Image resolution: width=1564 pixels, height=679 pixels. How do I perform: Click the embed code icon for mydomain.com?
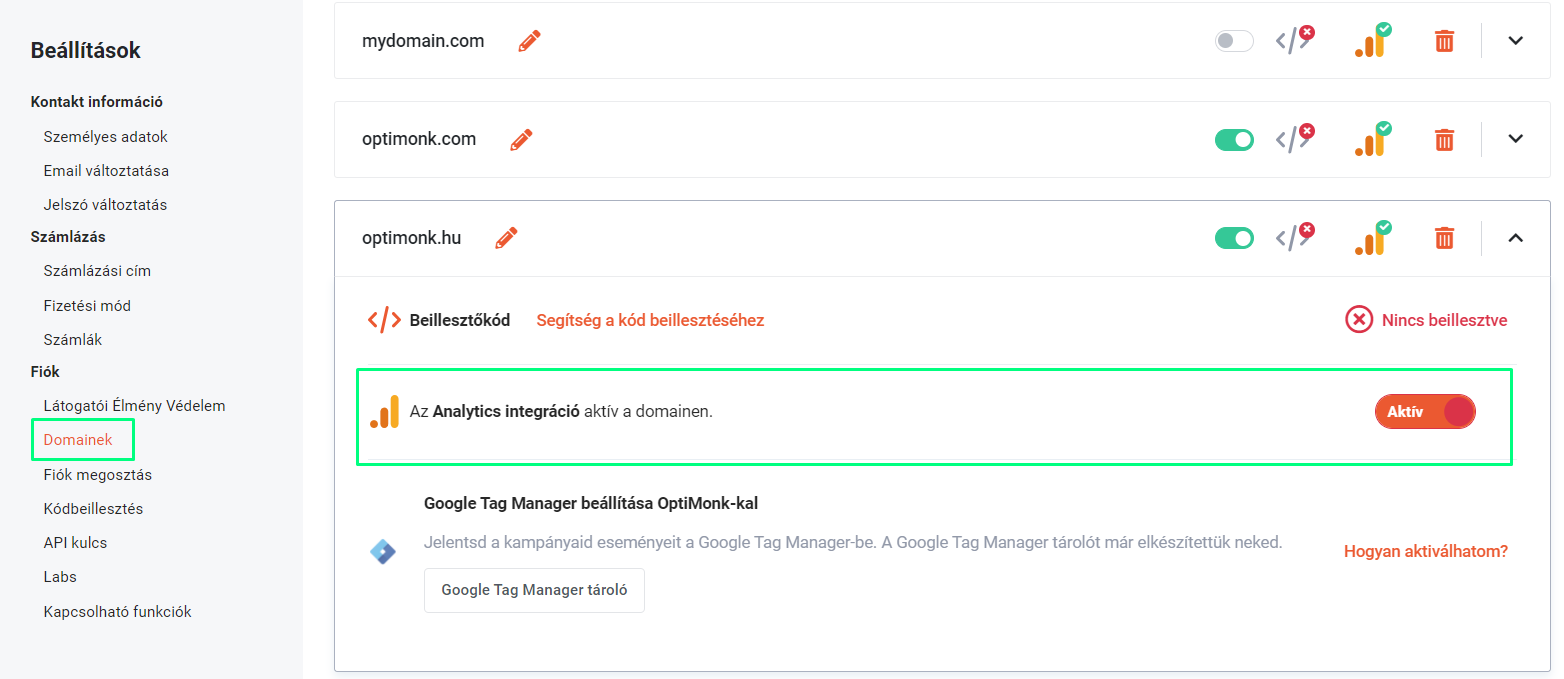pos(1294,40)
